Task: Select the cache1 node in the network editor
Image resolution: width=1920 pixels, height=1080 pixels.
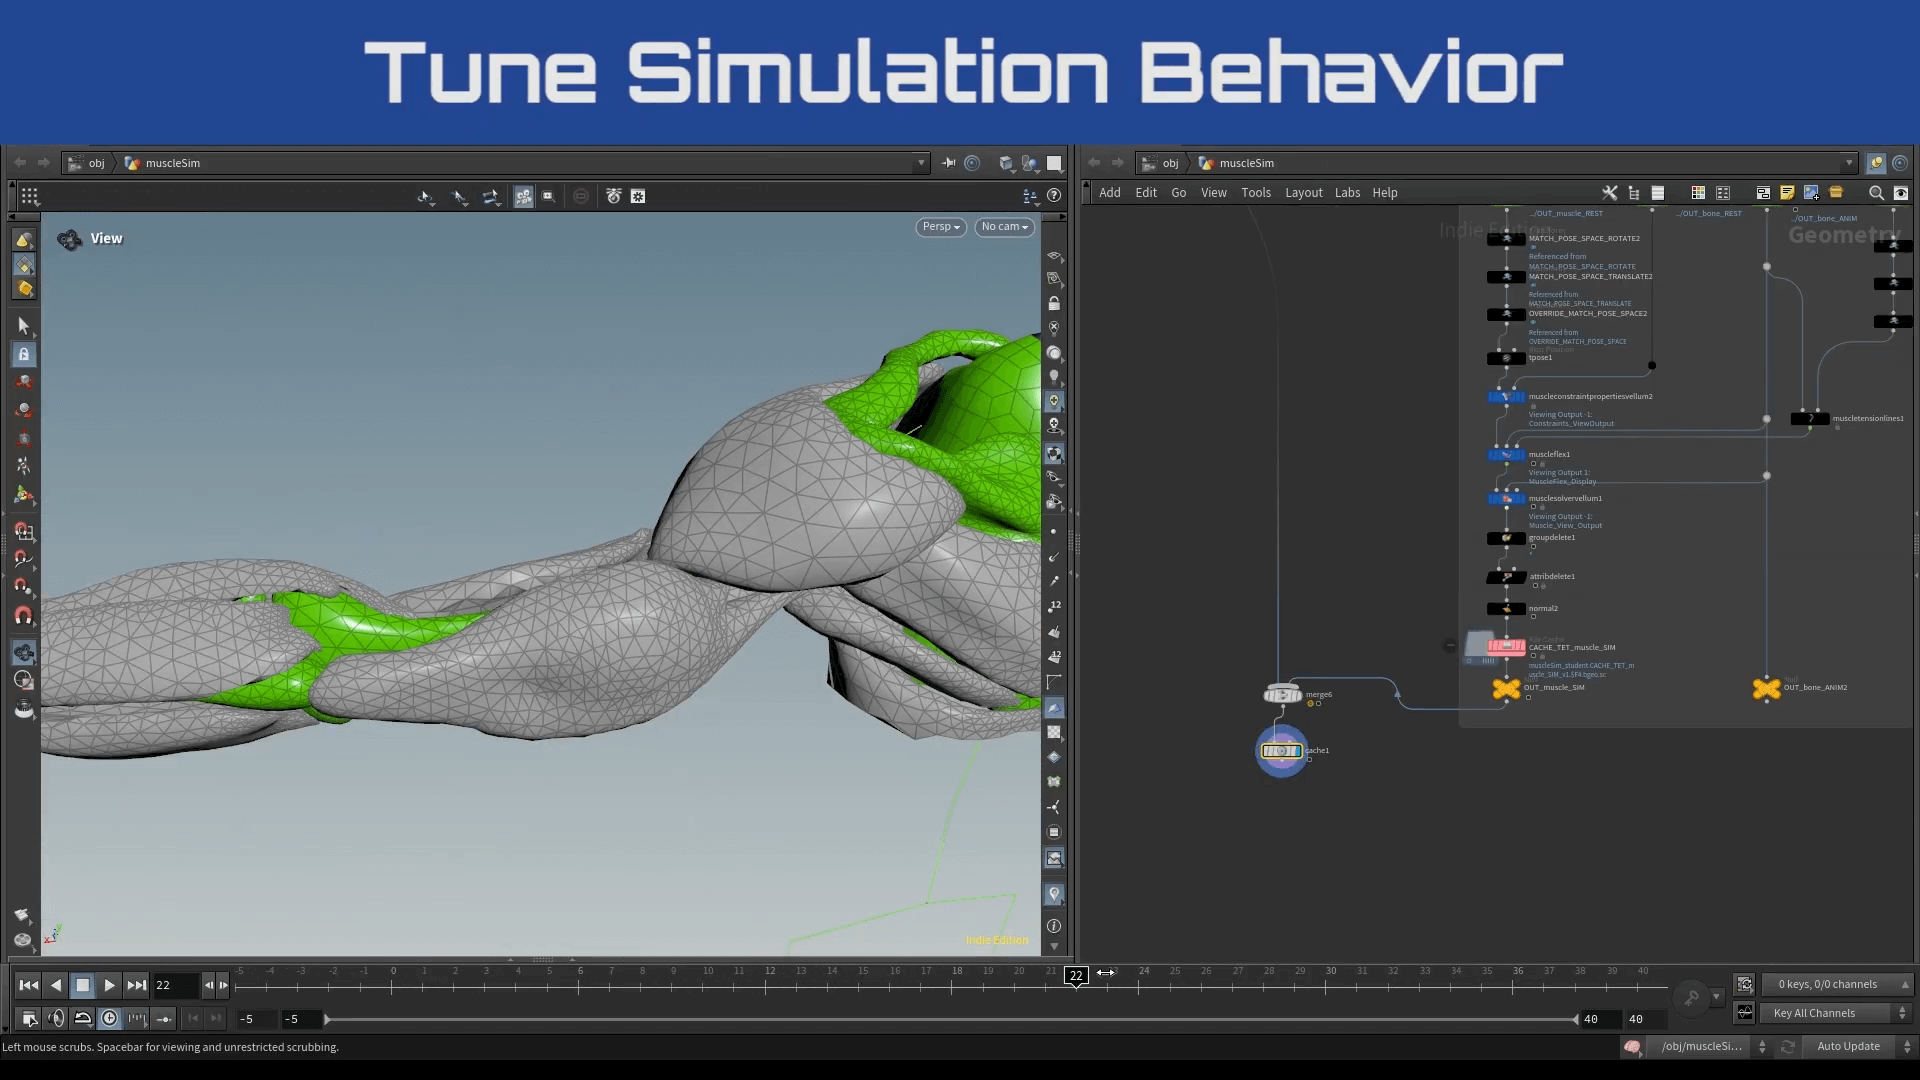Action: click(x=1283, y=750)
